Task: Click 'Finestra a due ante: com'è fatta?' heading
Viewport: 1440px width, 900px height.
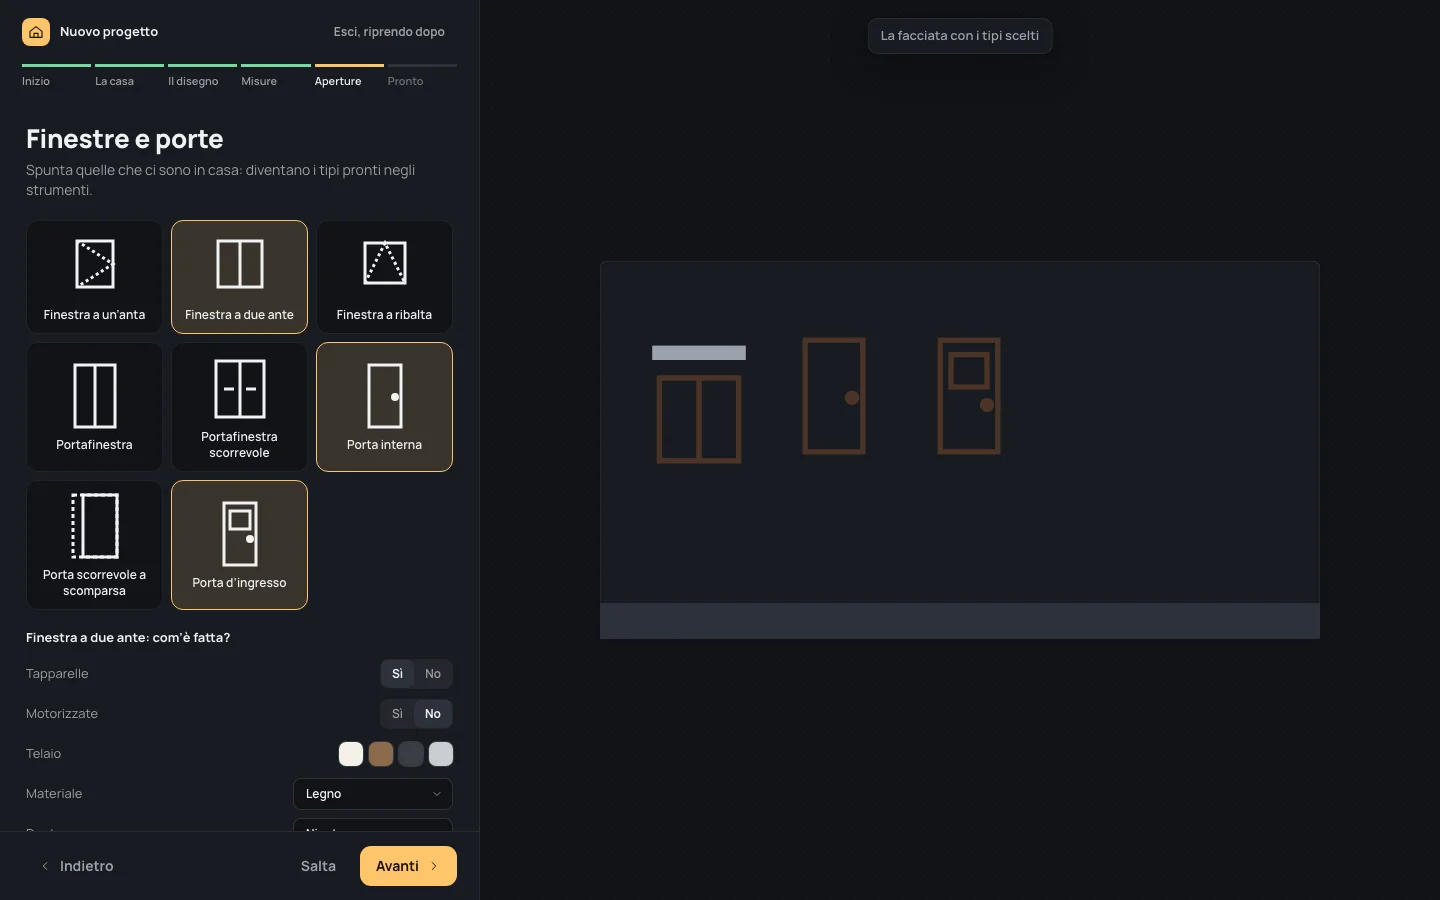Action: 128,638
